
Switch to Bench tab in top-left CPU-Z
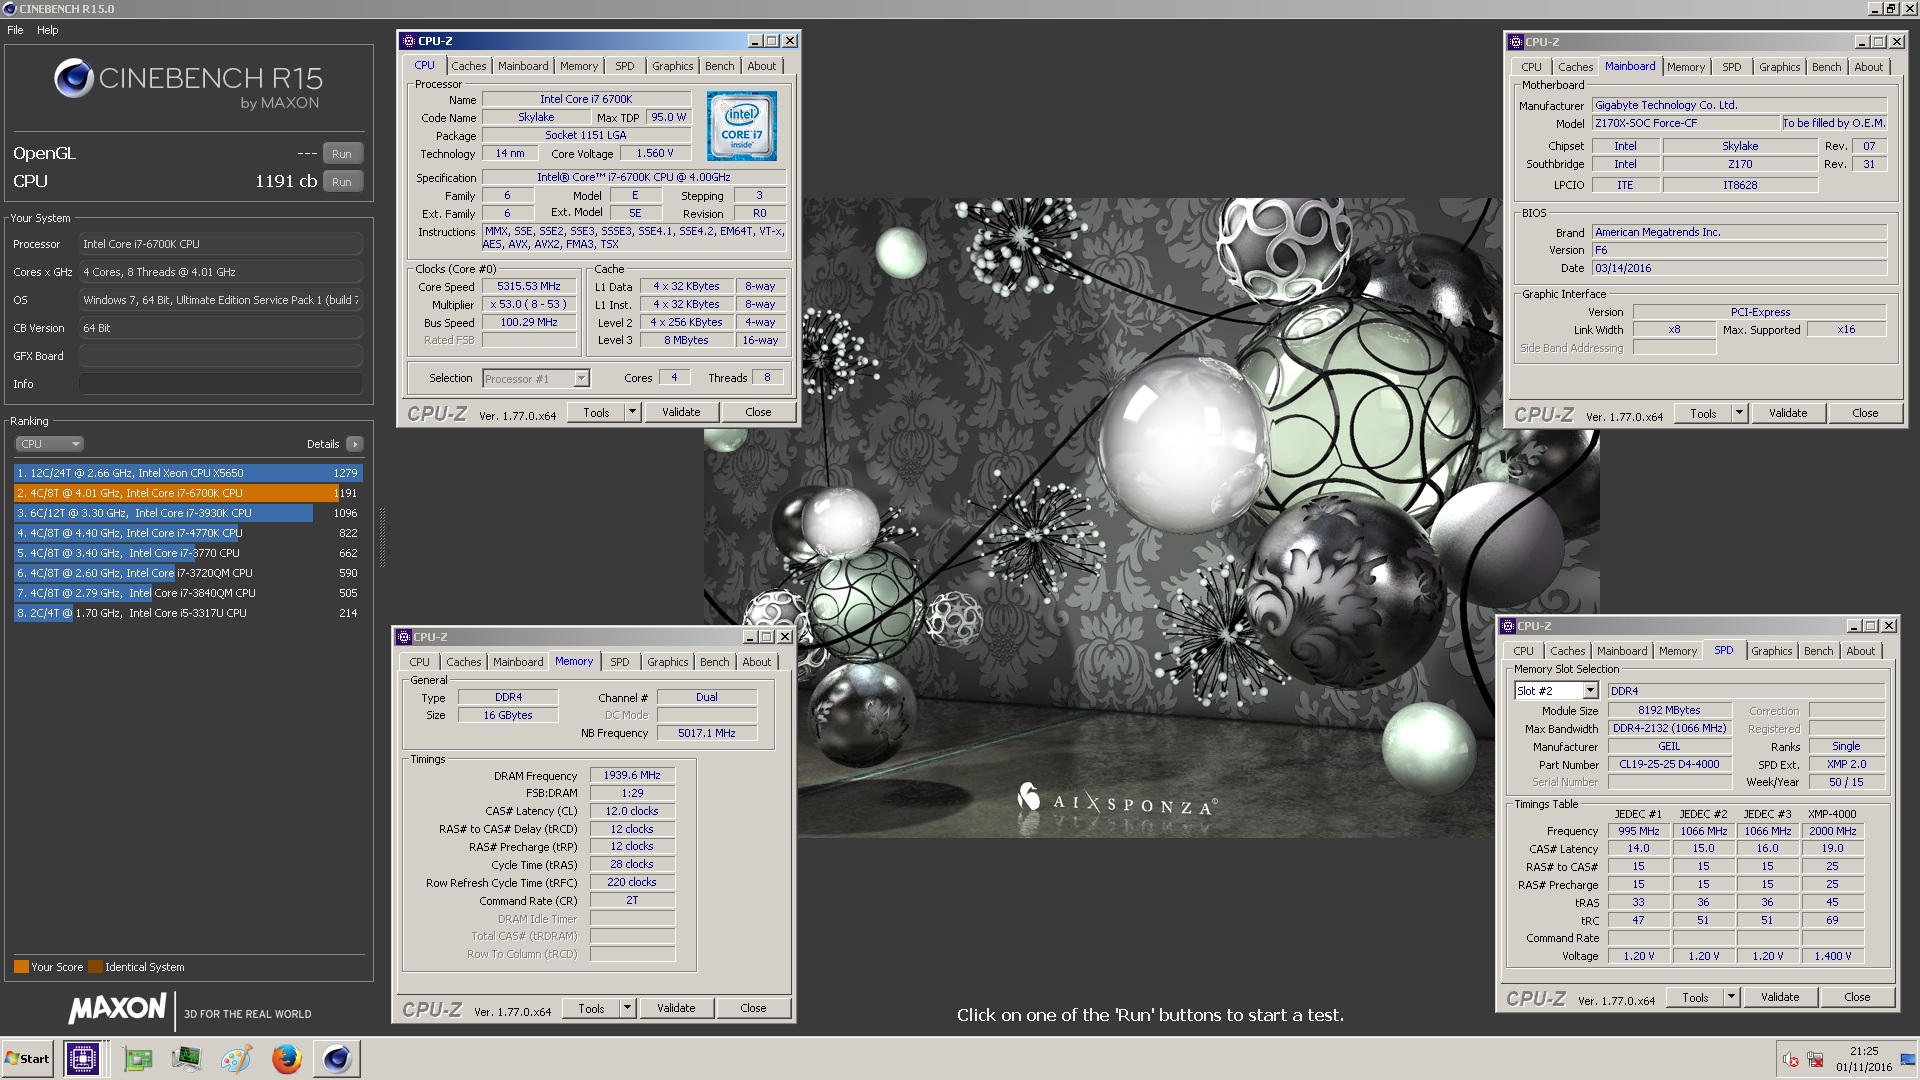(719, 66)
